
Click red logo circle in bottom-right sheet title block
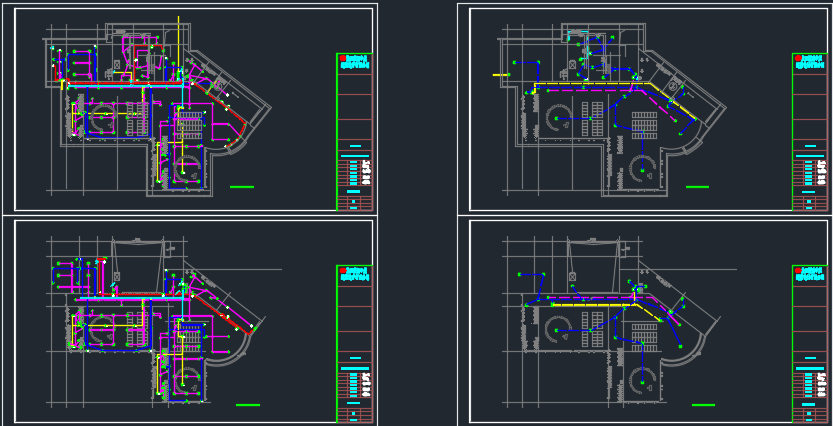[798, 270]
